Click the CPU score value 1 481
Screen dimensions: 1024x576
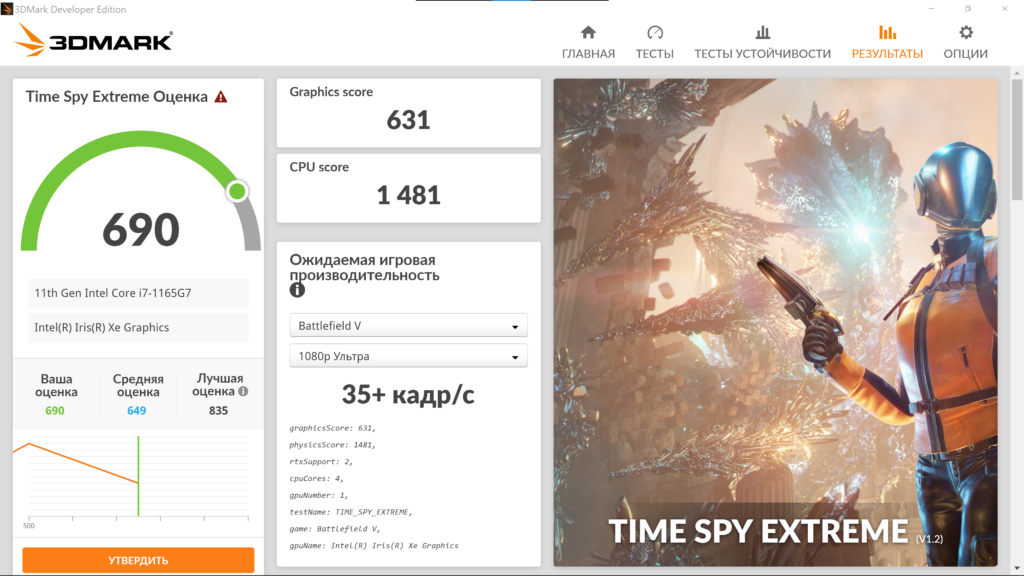(408, 195)
